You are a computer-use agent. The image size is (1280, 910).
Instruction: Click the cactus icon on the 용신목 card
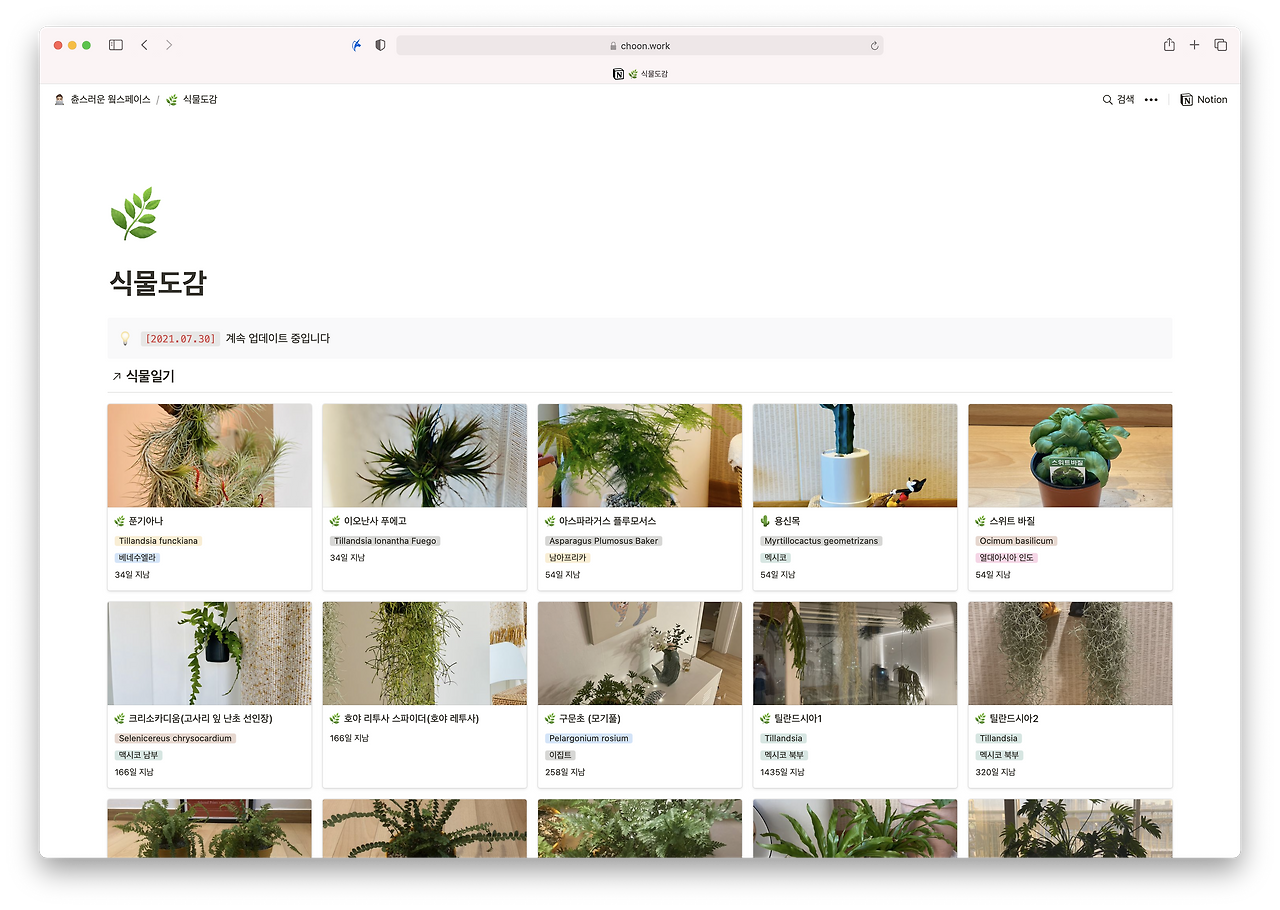tap(765, 521)
